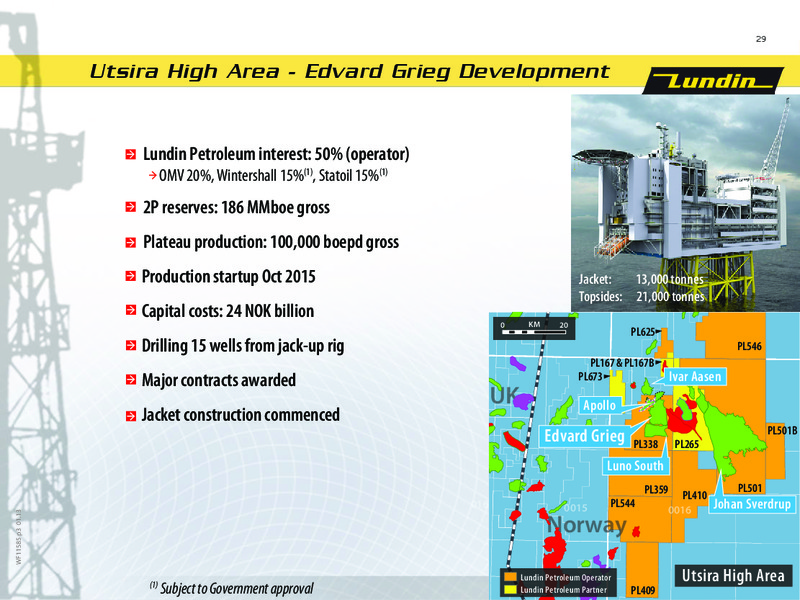Click the PL673 license label

point(590,377)
